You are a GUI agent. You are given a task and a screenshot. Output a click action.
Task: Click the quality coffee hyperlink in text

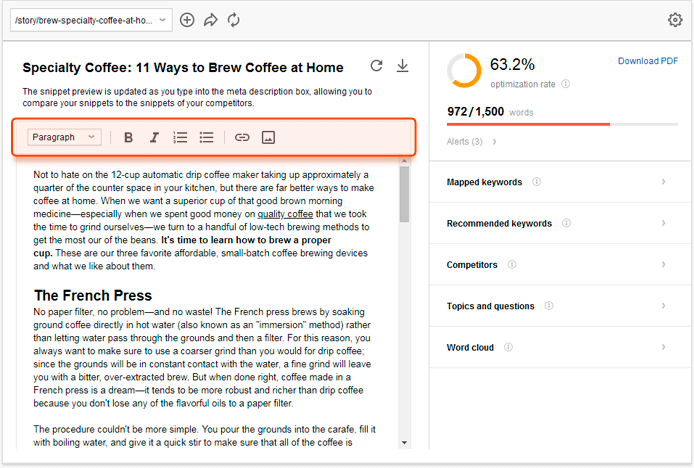285,214
